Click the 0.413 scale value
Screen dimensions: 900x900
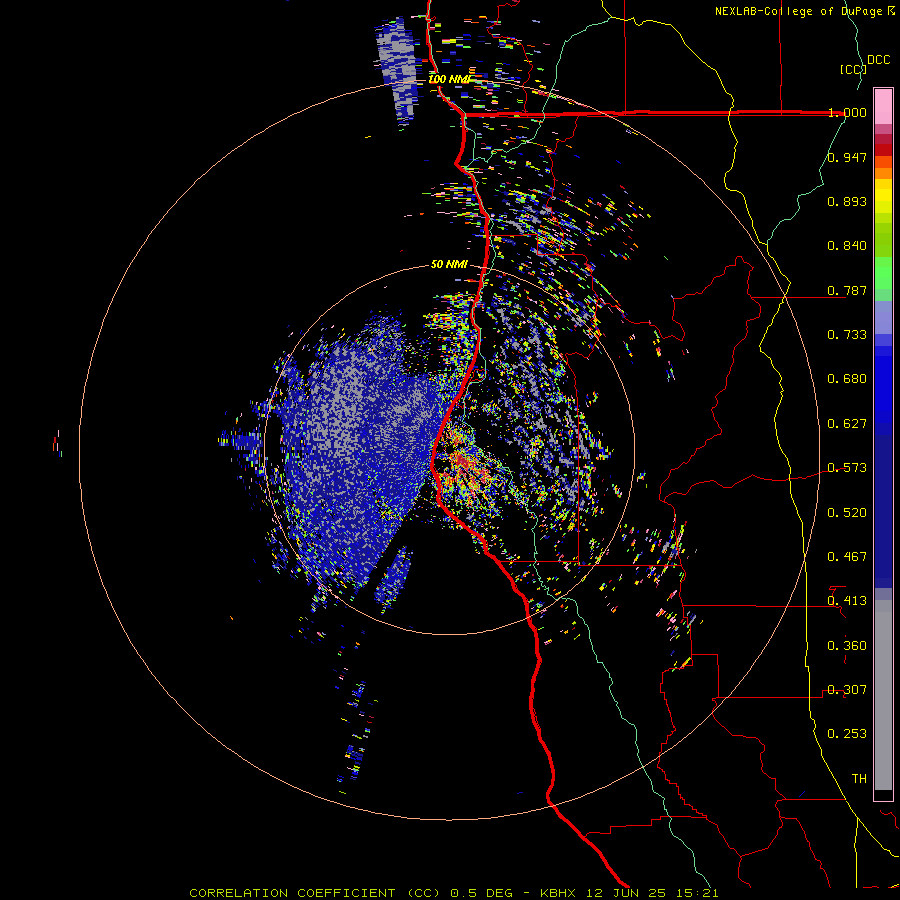(x=847, y=601)
